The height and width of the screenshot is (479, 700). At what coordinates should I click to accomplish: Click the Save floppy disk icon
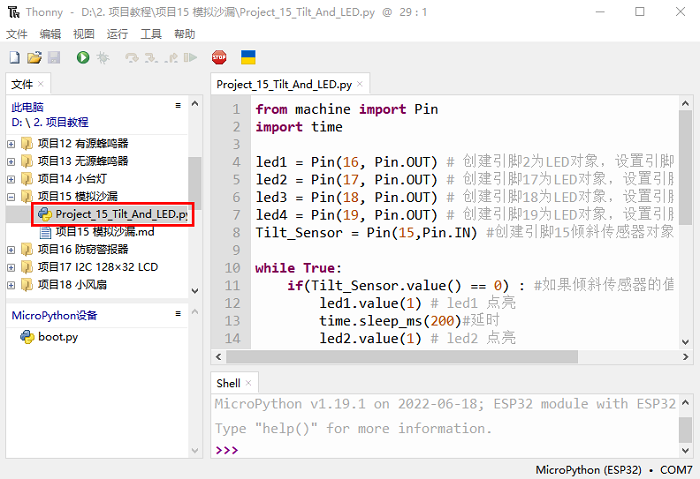pyautogui.click(x=53, y=58)
